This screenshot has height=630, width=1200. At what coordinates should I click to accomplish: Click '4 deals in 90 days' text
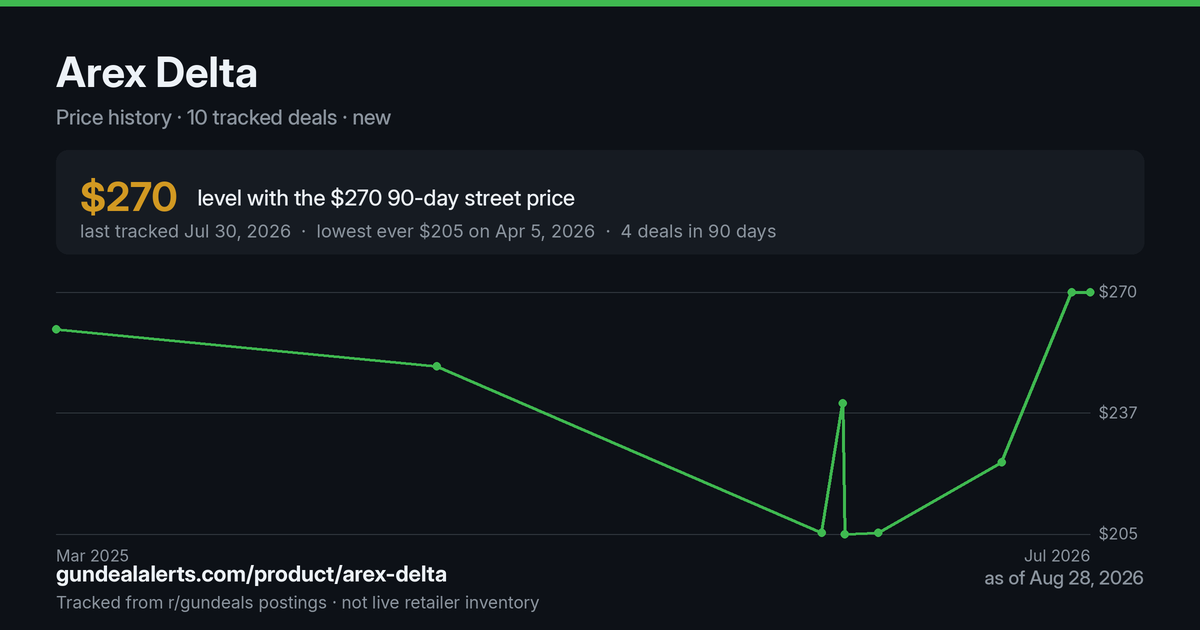[698, 231]
